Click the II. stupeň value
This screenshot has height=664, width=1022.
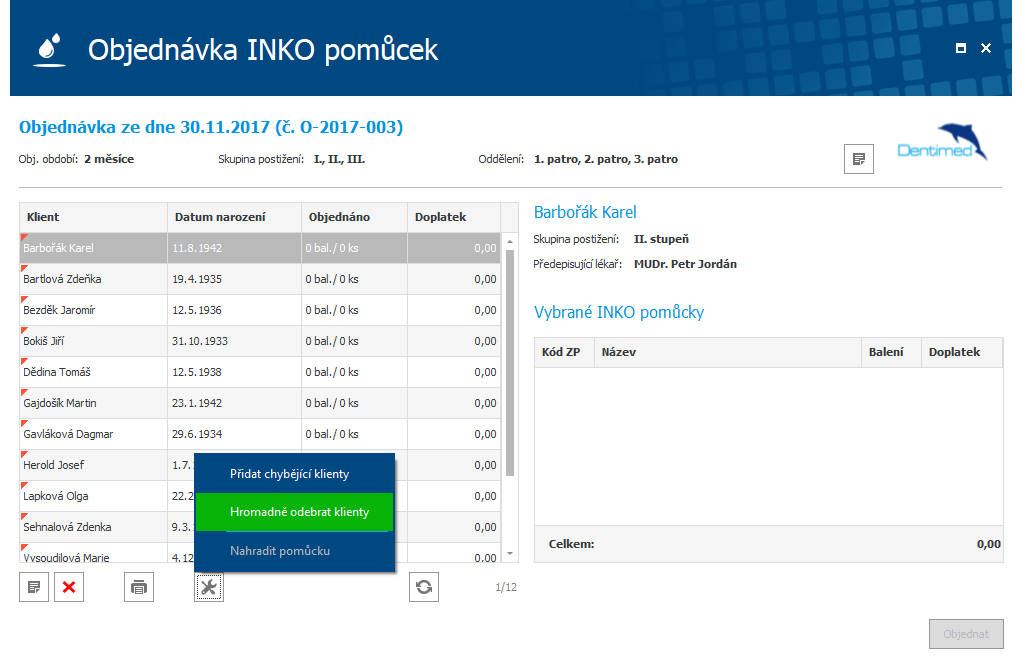coord(661,239)
